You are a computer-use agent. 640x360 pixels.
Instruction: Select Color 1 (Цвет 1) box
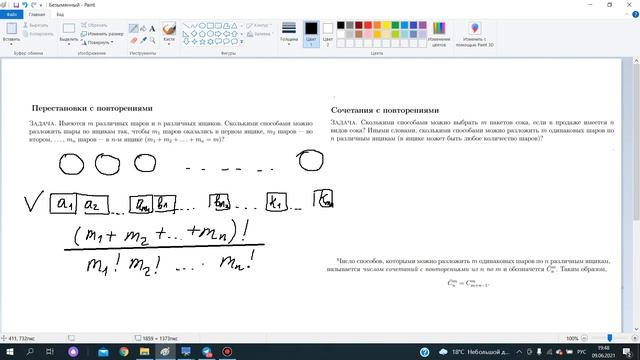[311, 34]
